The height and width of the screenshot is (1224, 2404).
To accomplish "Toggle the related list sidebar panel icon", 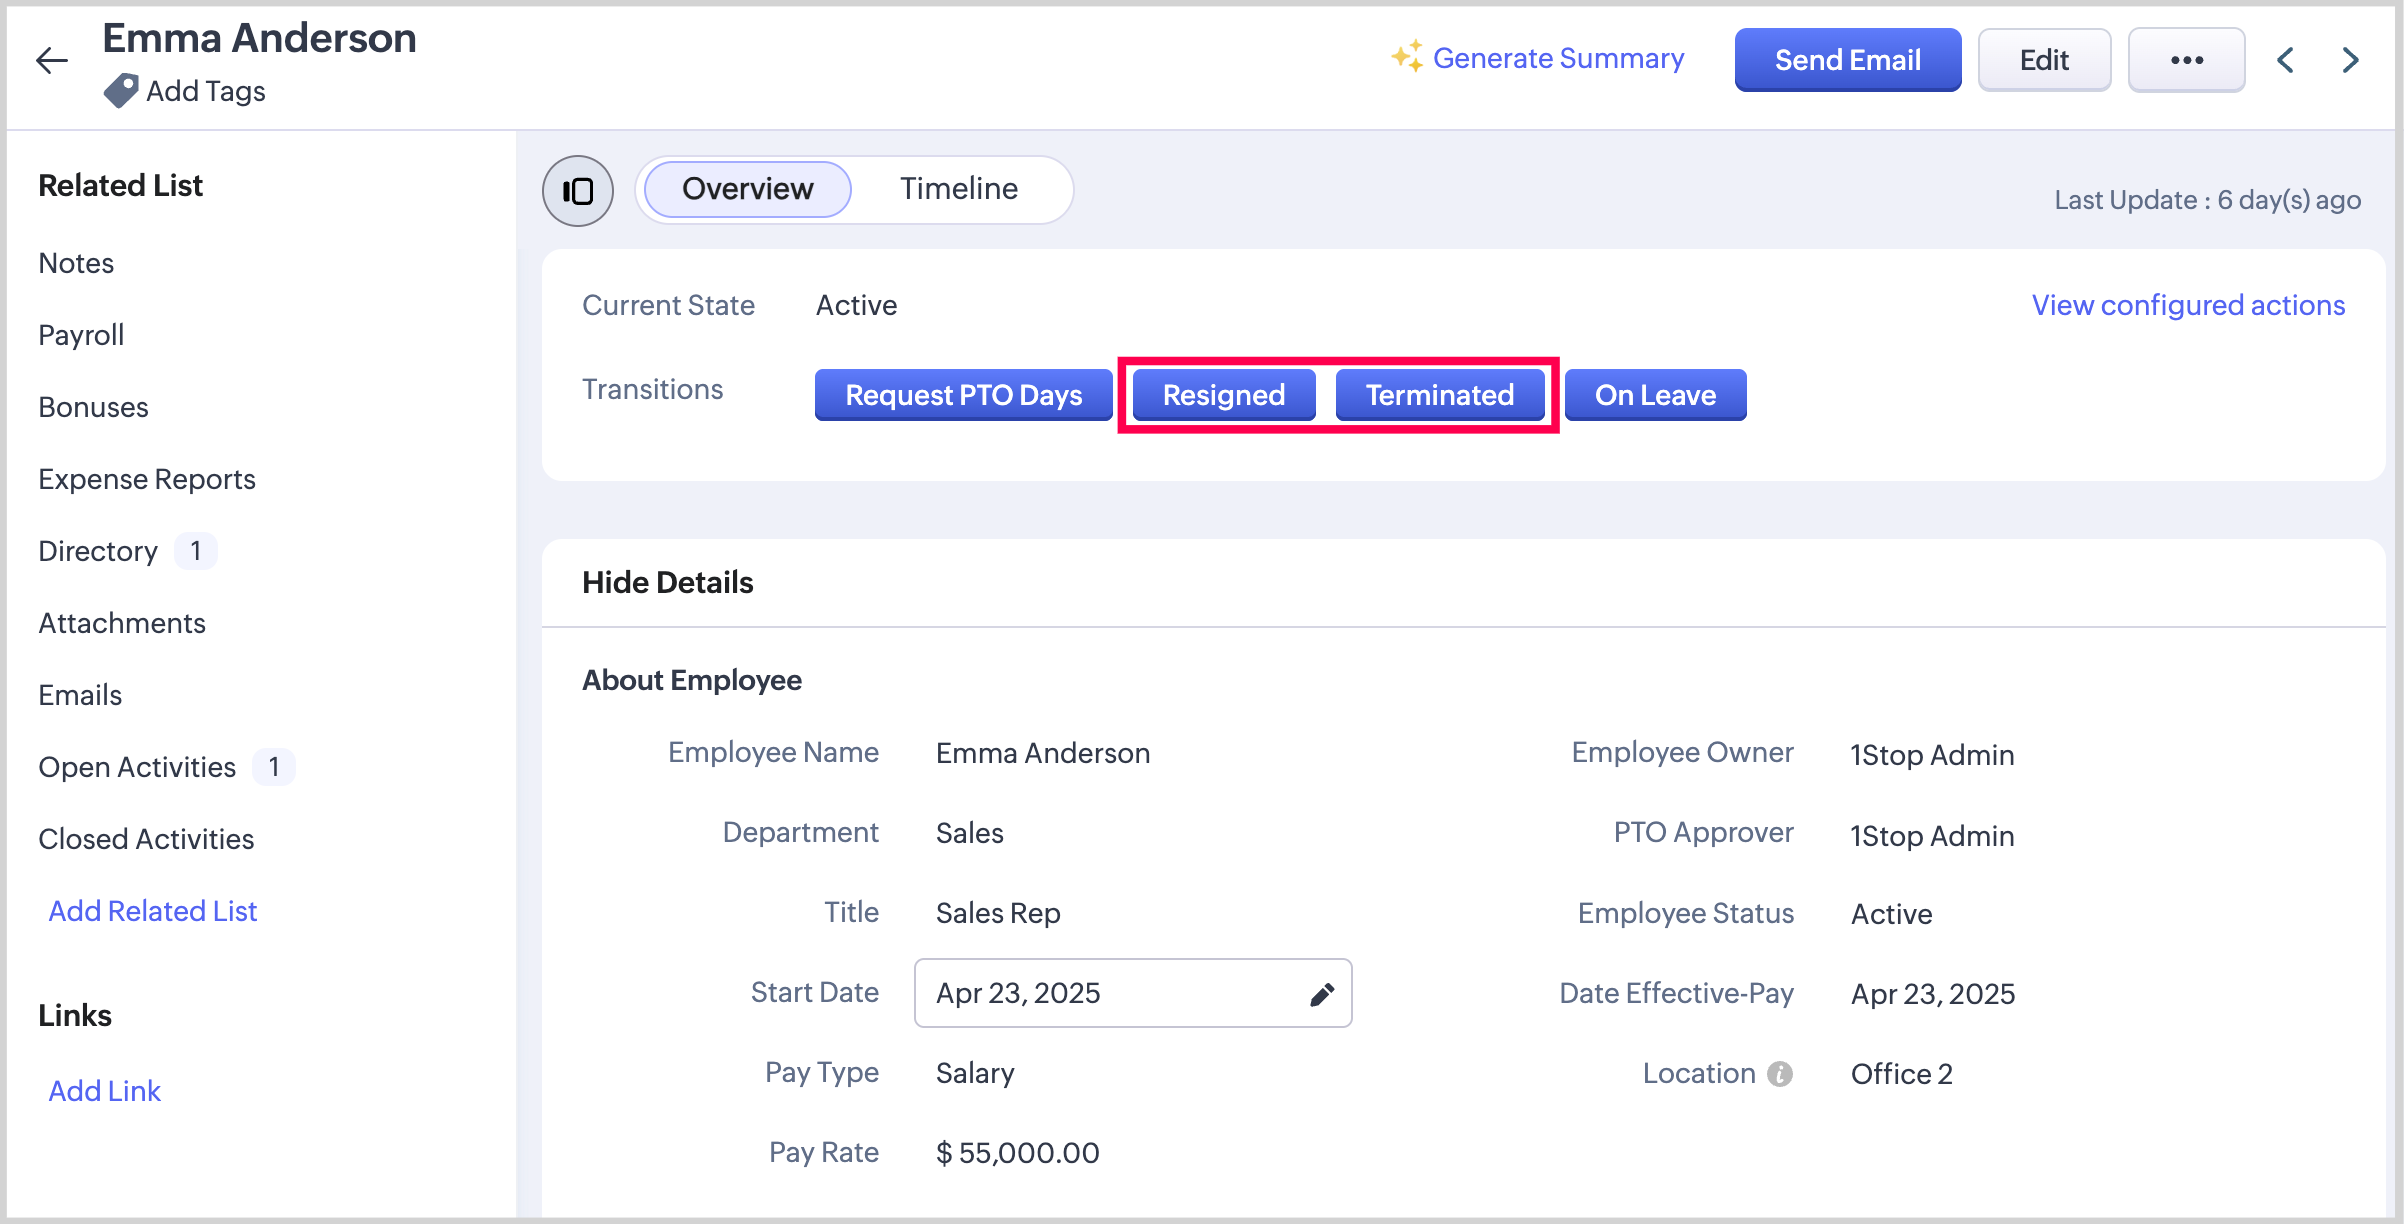I will (x=578, y=191).
